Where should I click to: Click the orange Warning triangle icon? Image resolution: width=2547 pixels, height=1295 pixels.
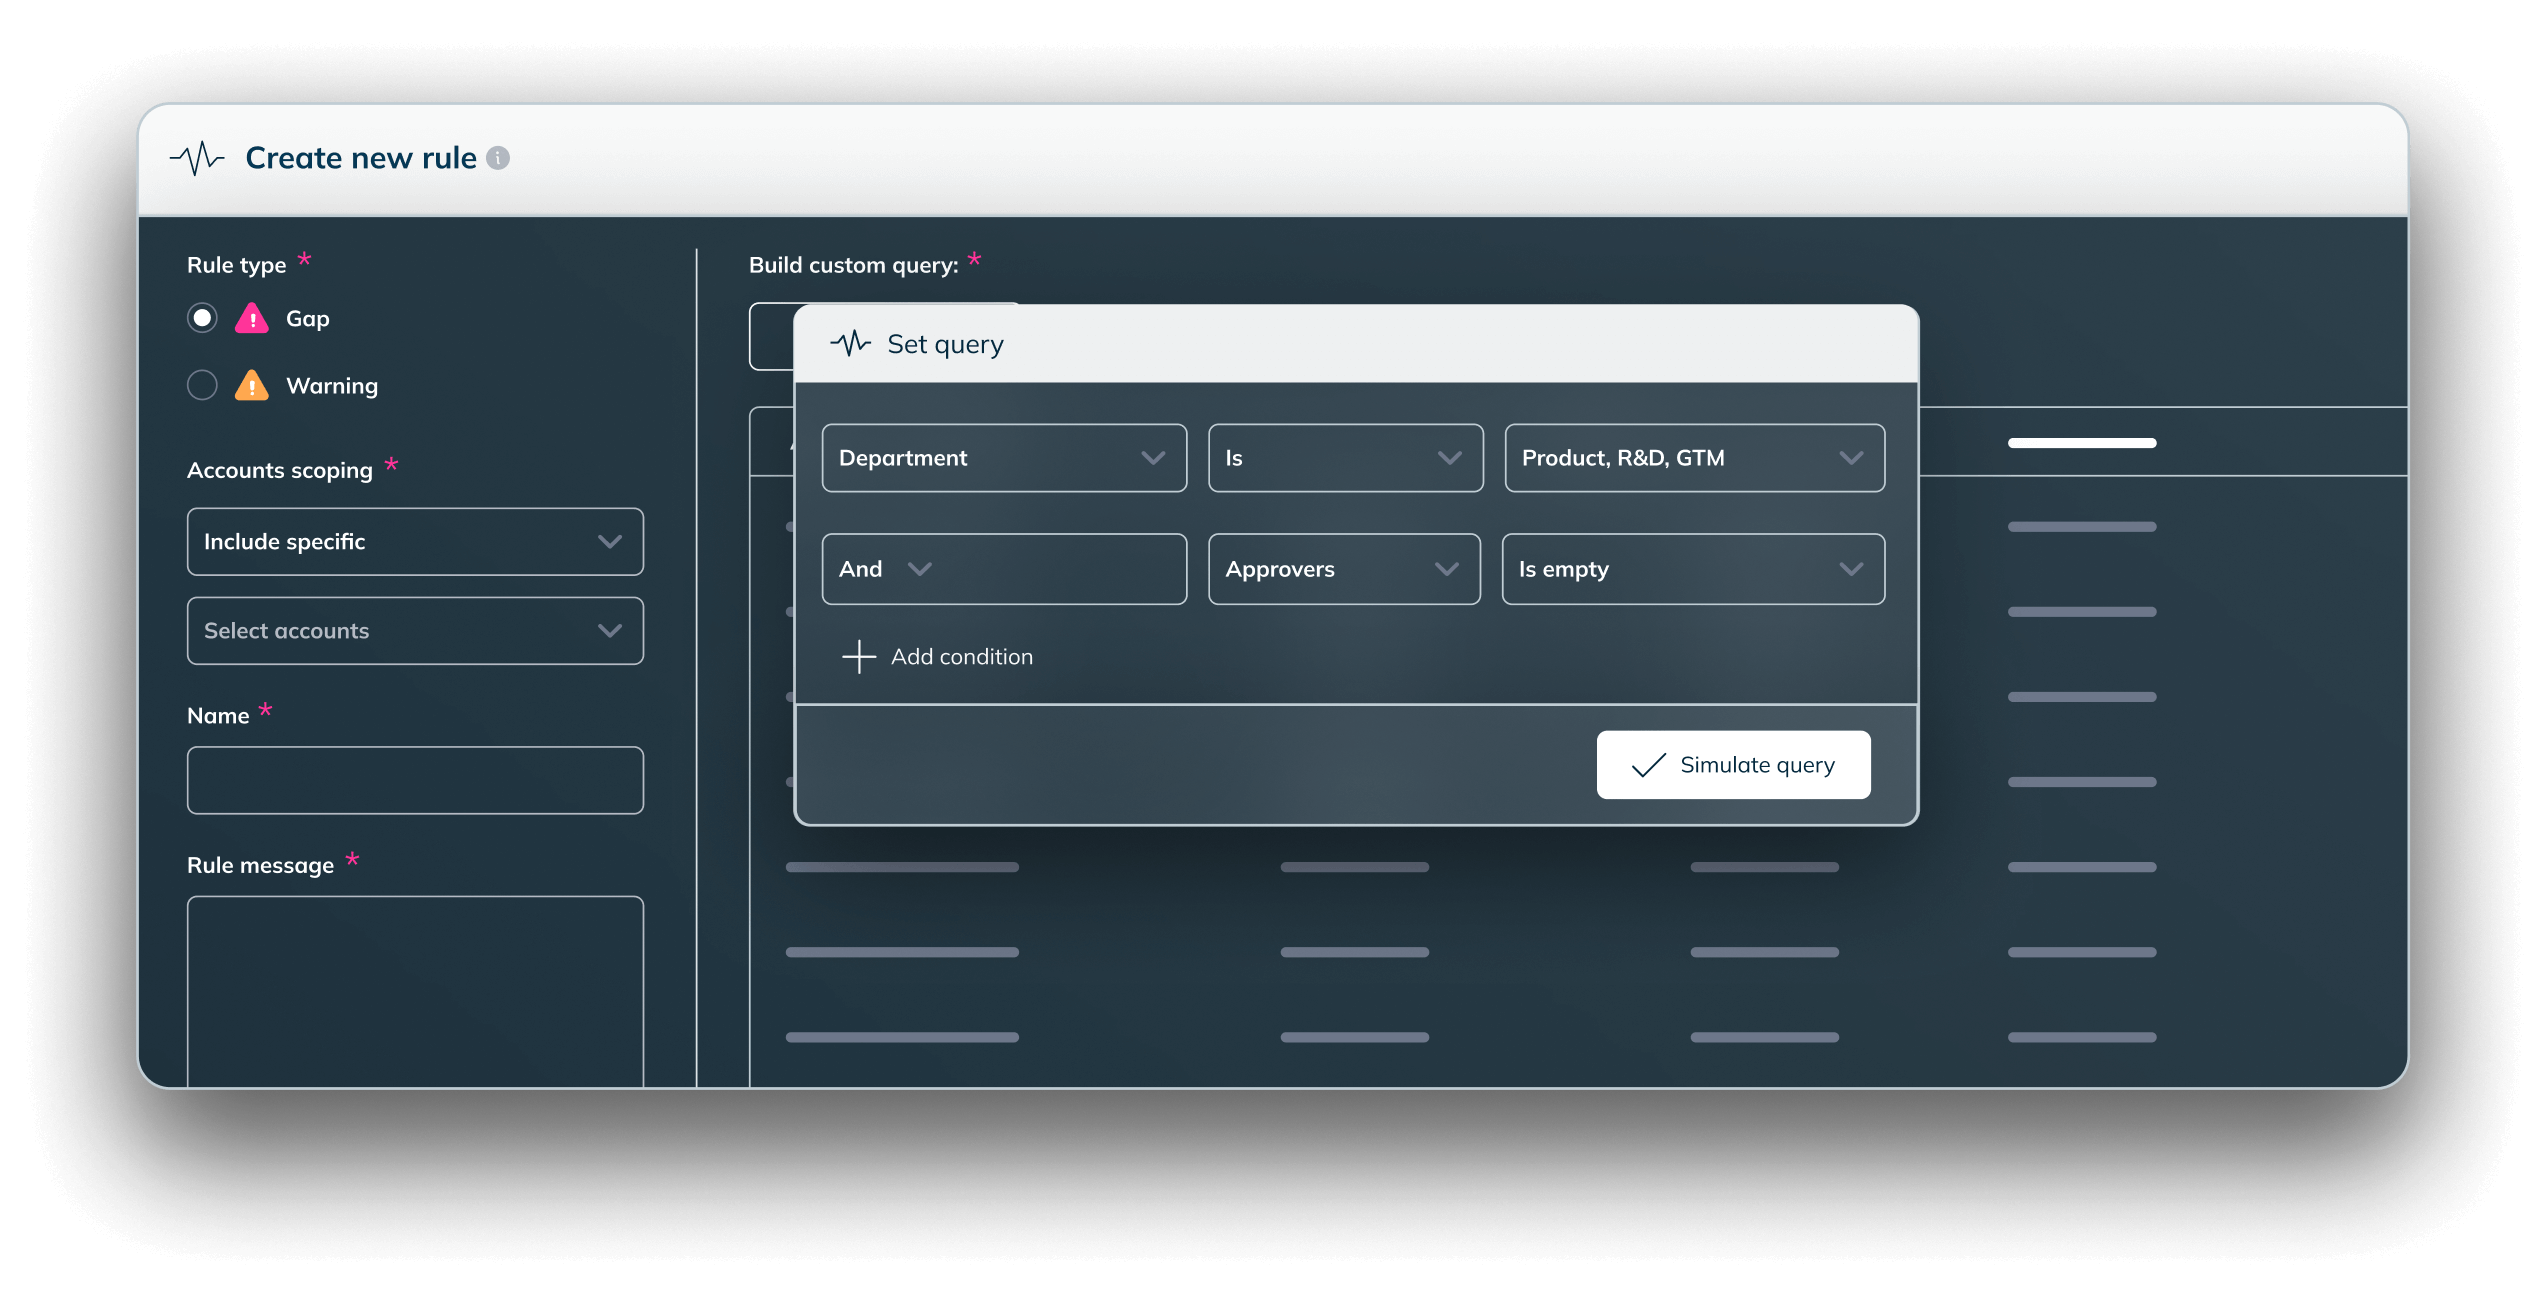pos(252,386)
